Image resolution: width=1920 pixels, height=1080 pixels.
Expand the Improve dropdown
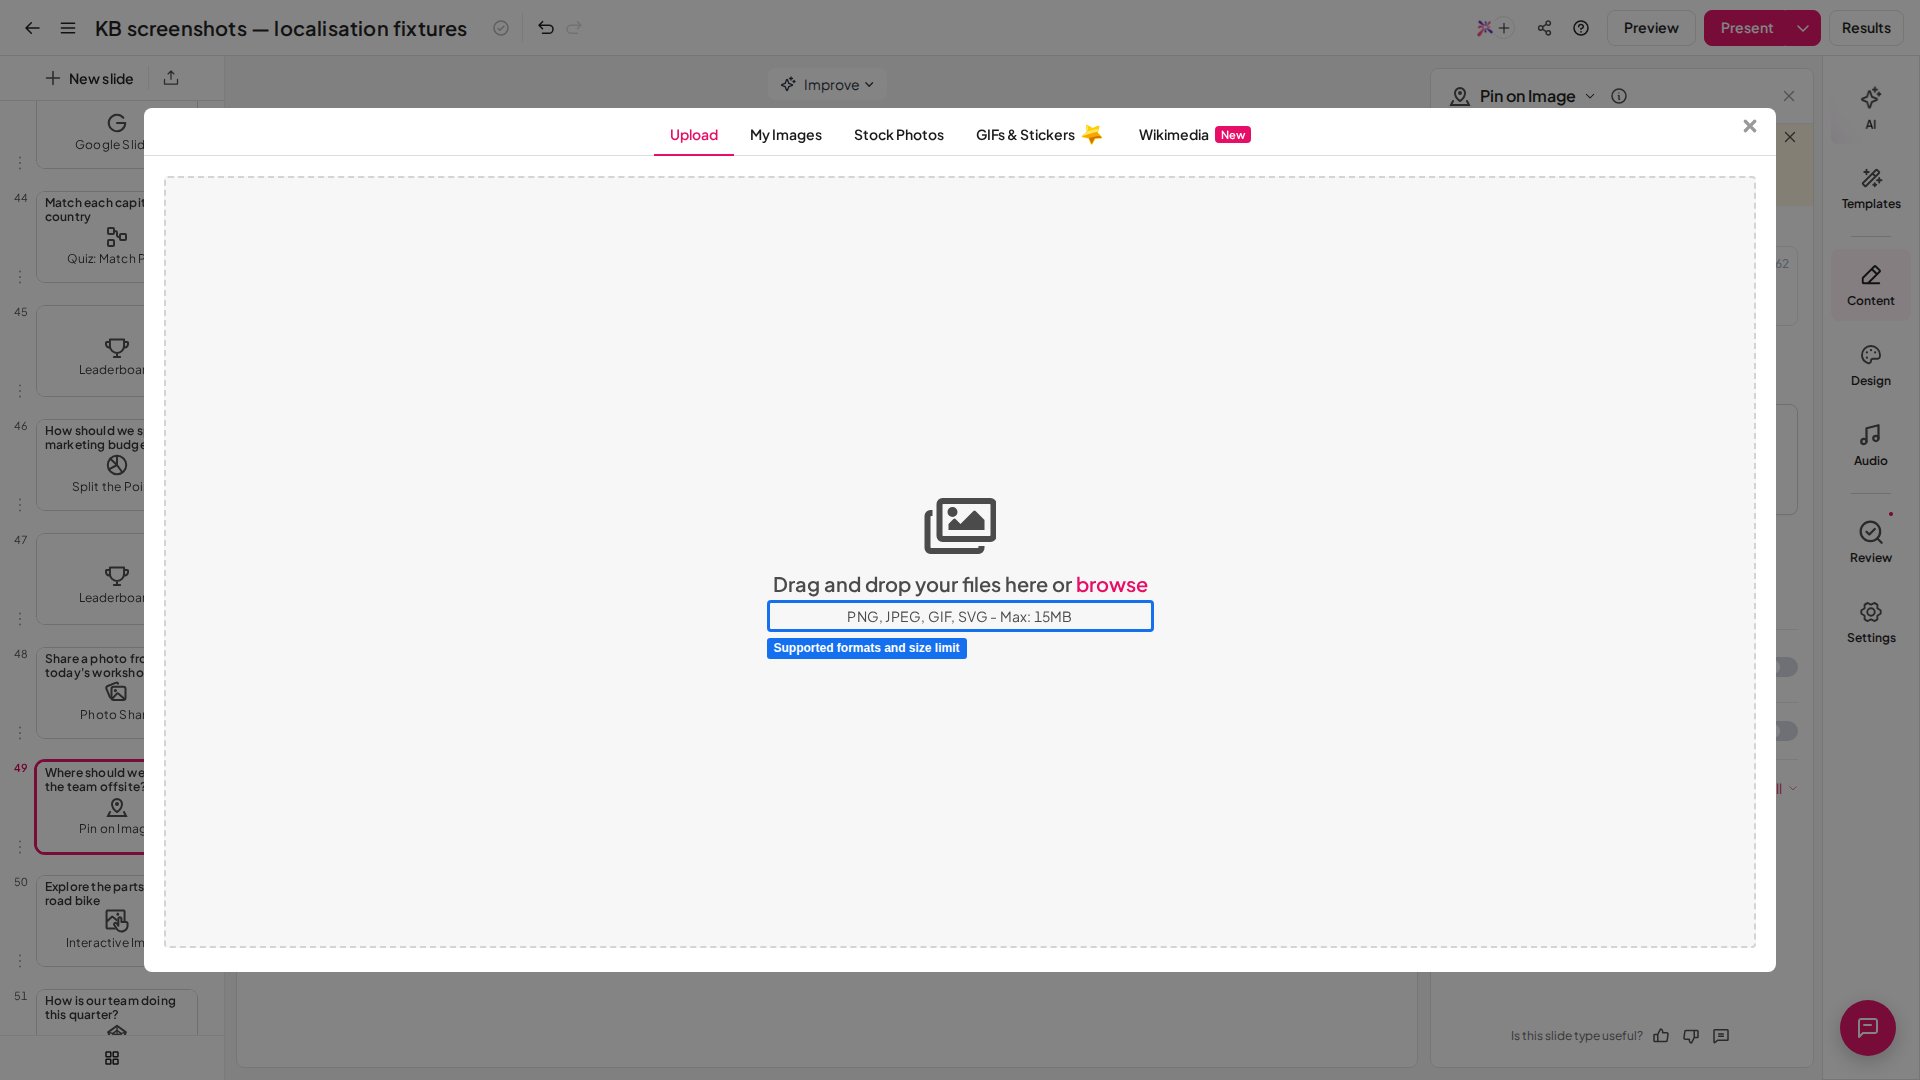[827, 85]
